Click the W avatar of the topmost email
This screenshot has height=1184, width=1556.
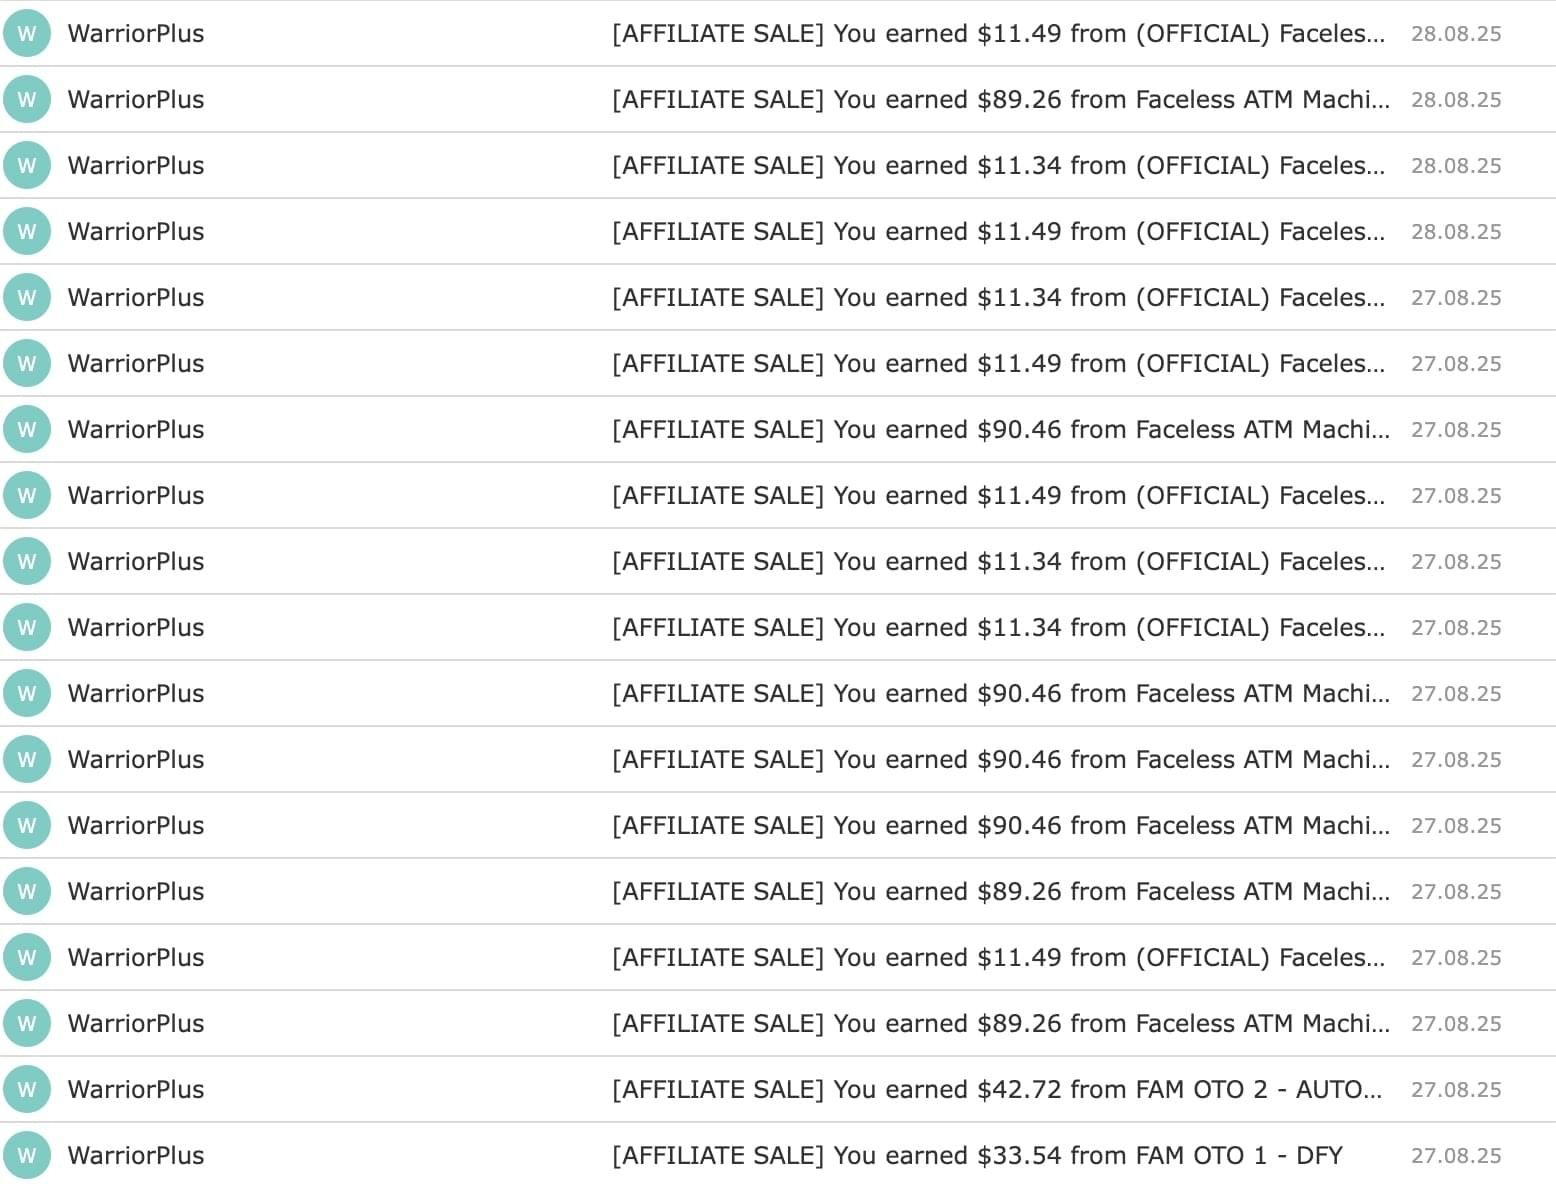[x=27, y=33]
